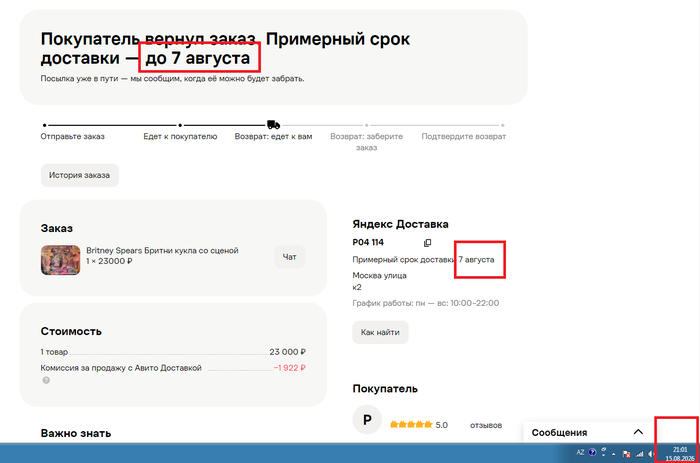
Task: Click the Как найти button
Action: (380, 332)
